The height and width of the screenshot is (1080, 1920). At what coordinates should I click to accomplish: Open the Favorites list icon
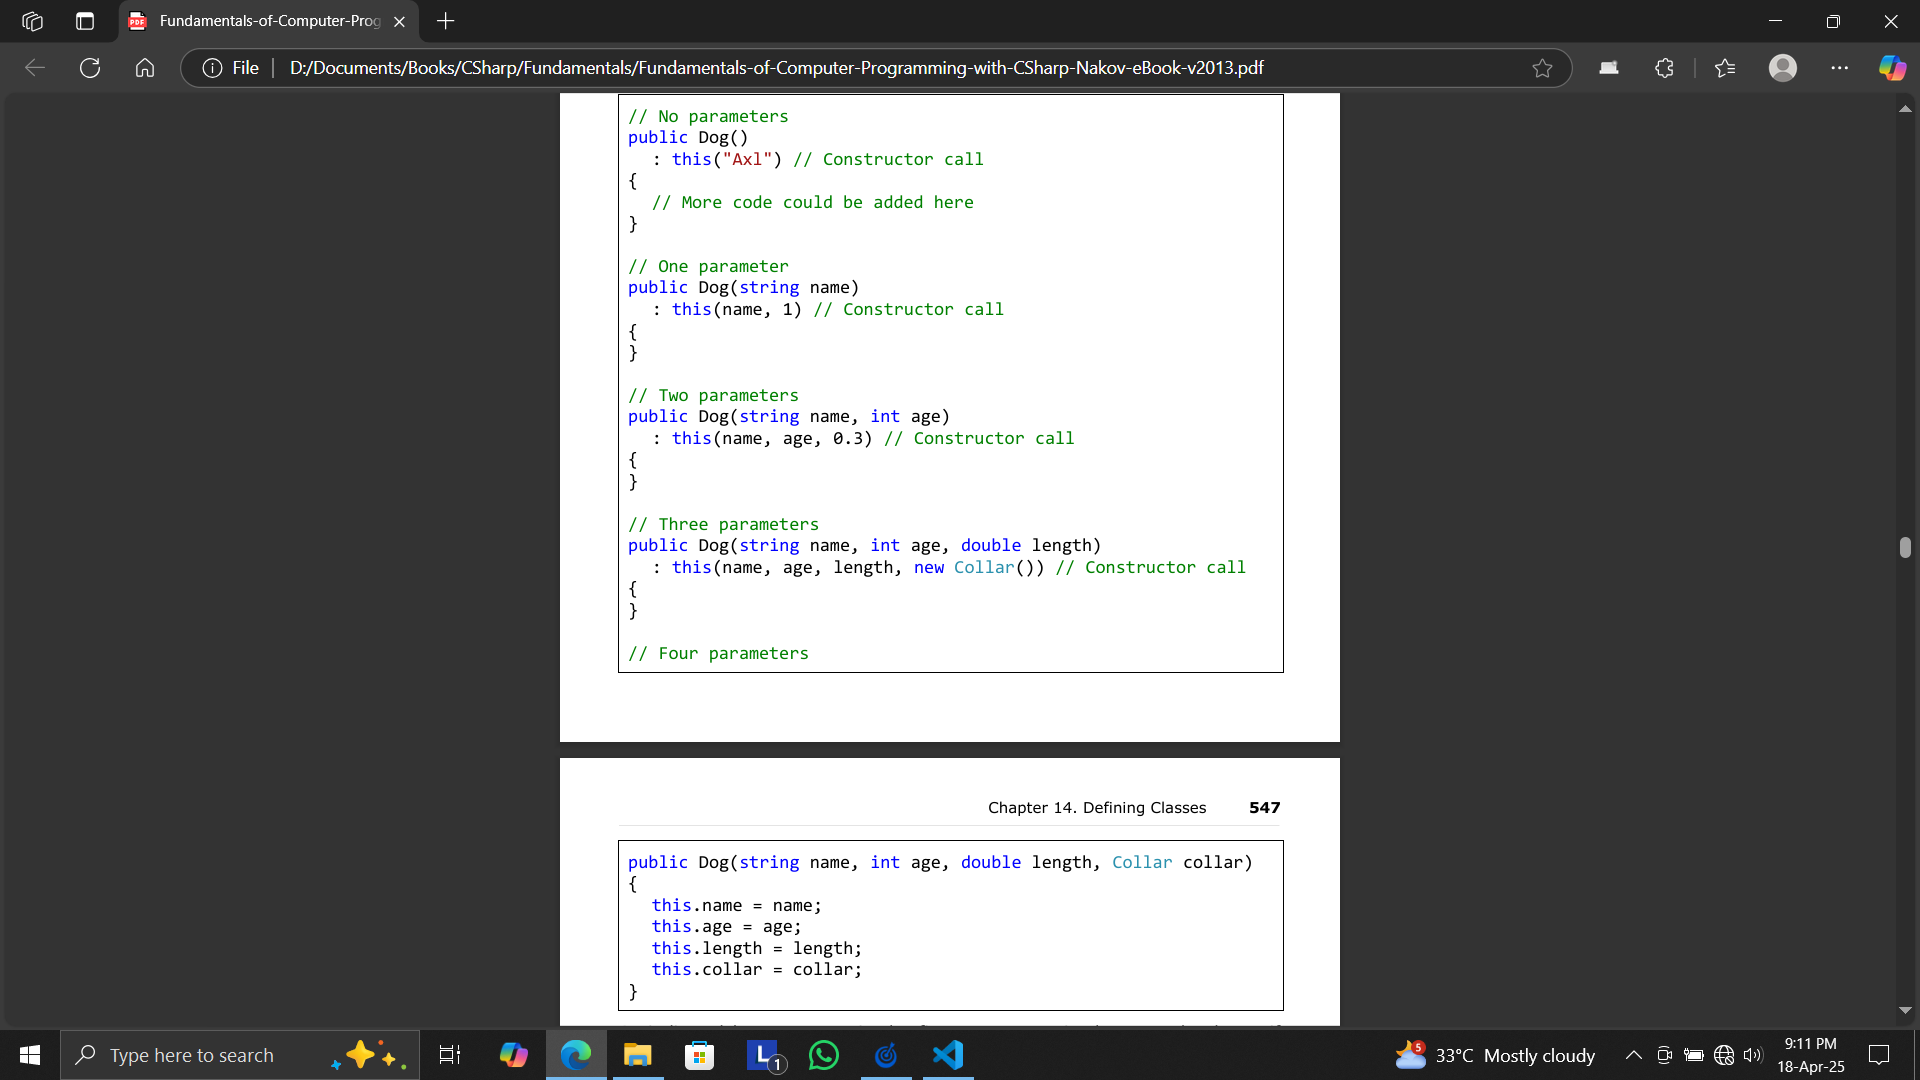1725,68
